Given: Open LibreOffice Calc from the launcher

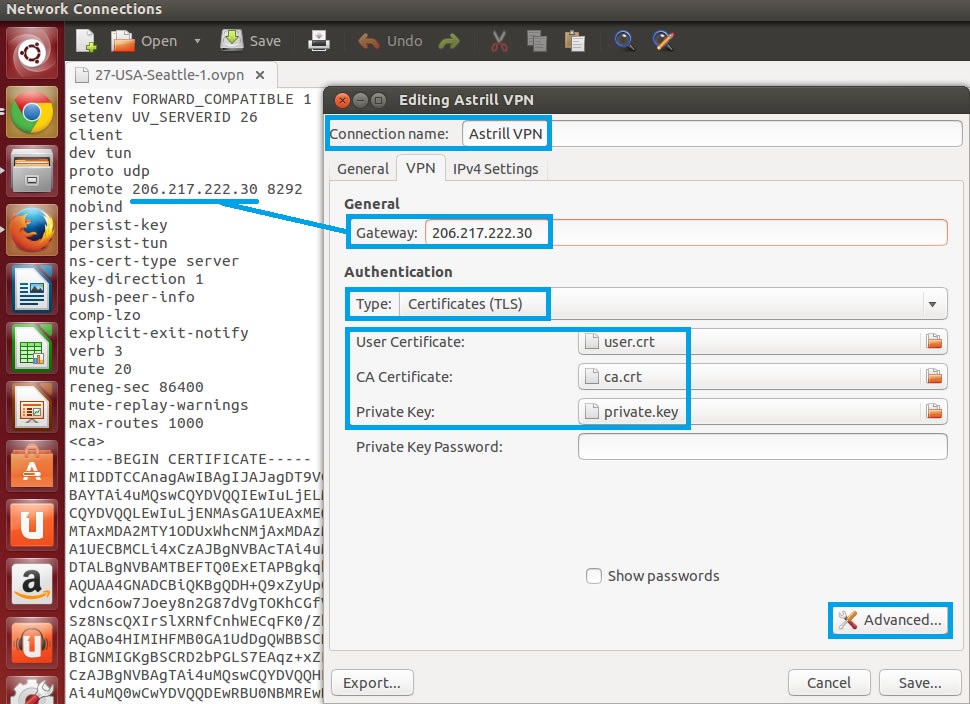Looking at the screenshot, I should point(32,348).
